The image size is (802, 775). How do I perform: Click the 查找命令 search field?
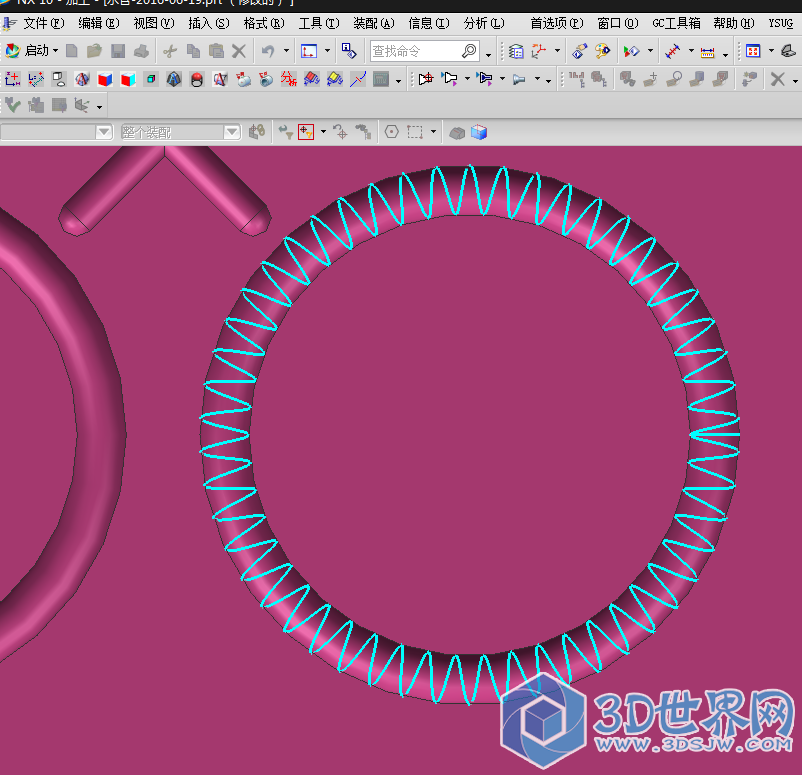[x=425, y=51]
